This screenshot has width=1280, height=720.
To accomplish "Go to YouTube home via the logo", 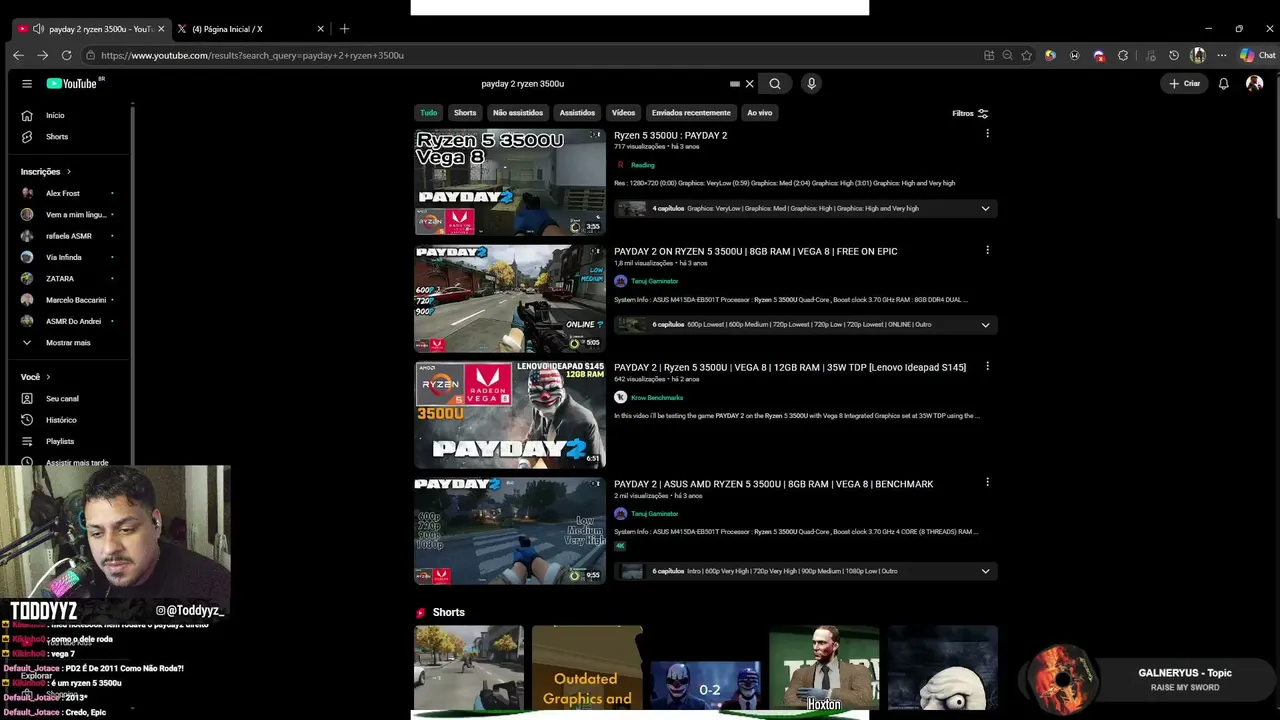I will [72, 84].
